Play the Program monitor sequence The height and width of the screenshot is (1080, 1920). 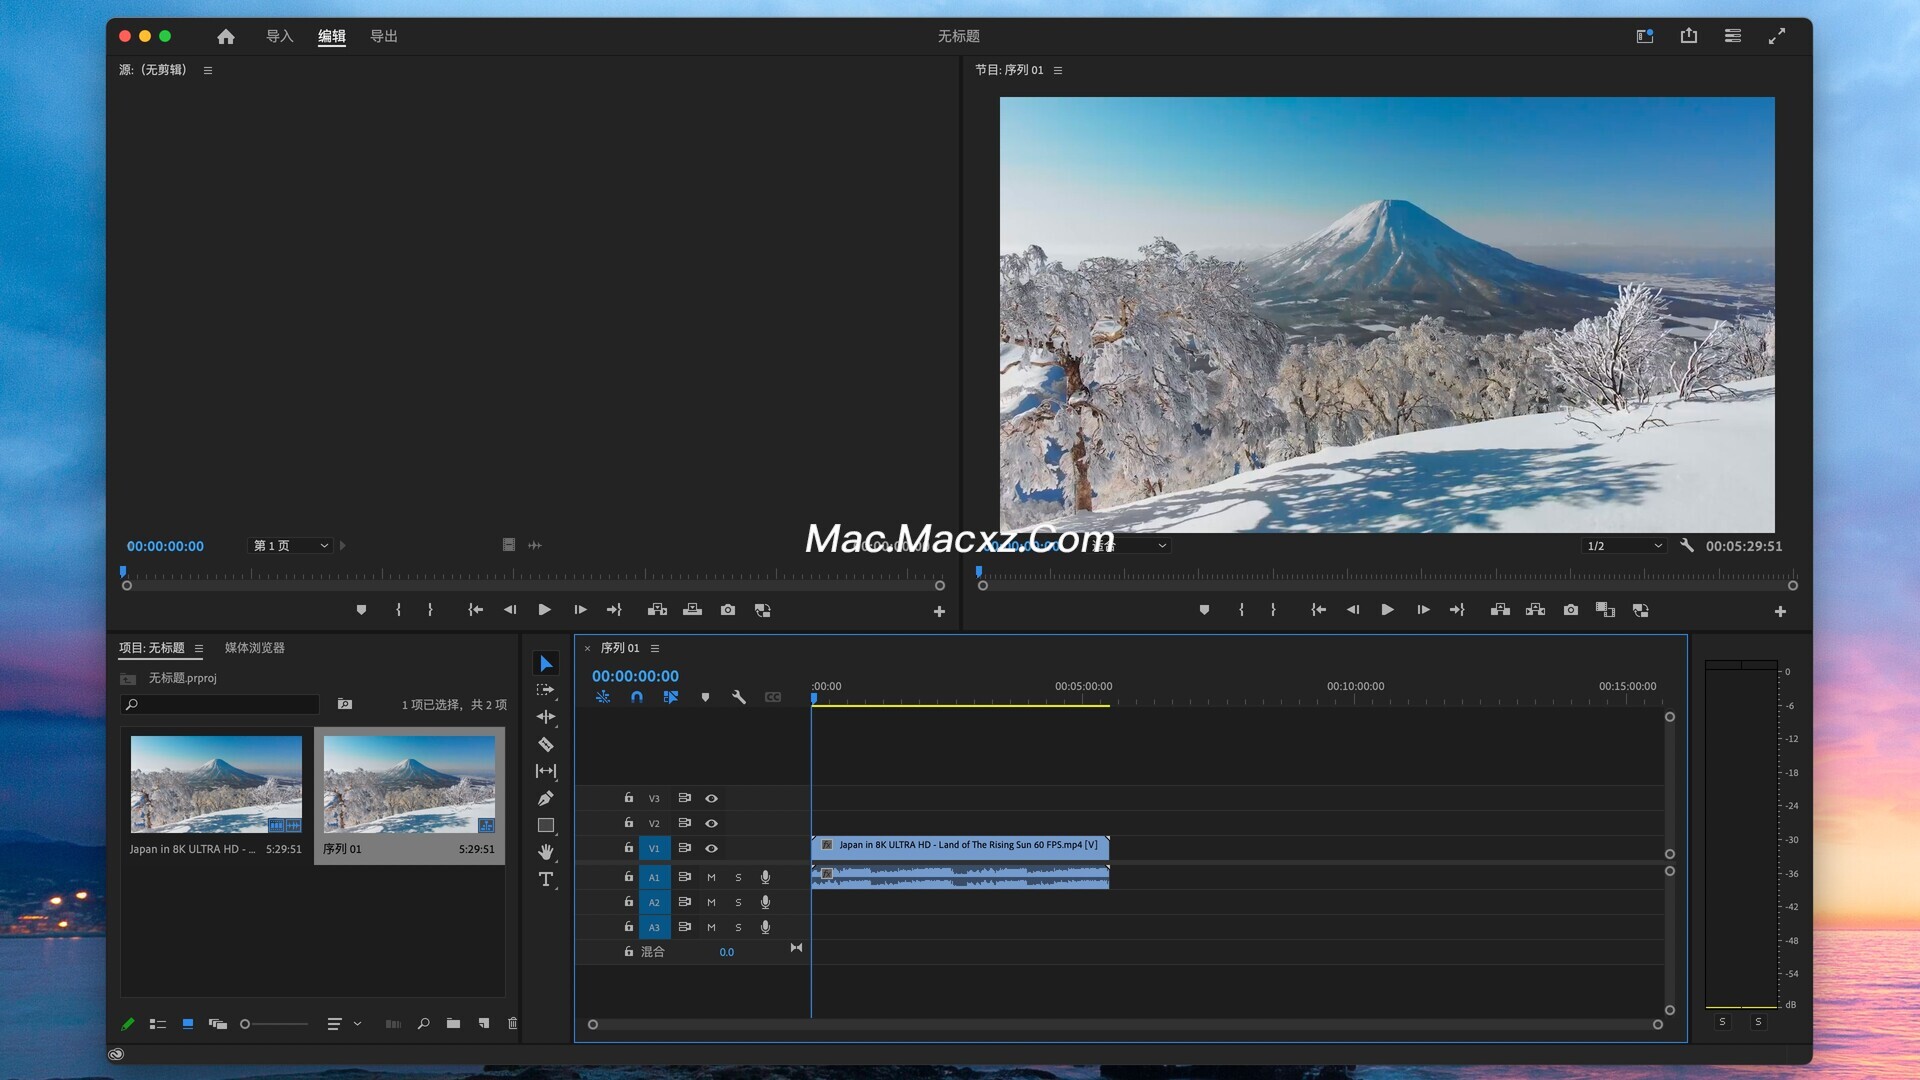(1387, 610)
